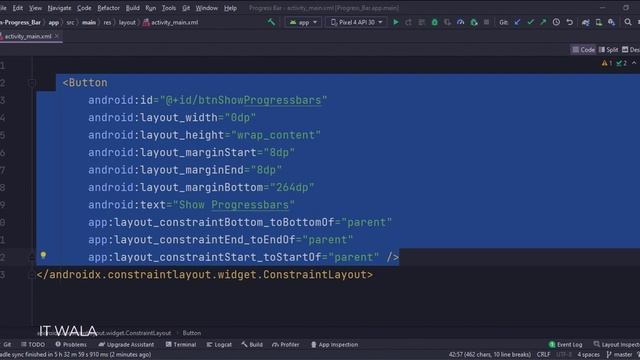Open the Run menu
Viewport: 640px width, 360px height.
click(x=150, y=8)
